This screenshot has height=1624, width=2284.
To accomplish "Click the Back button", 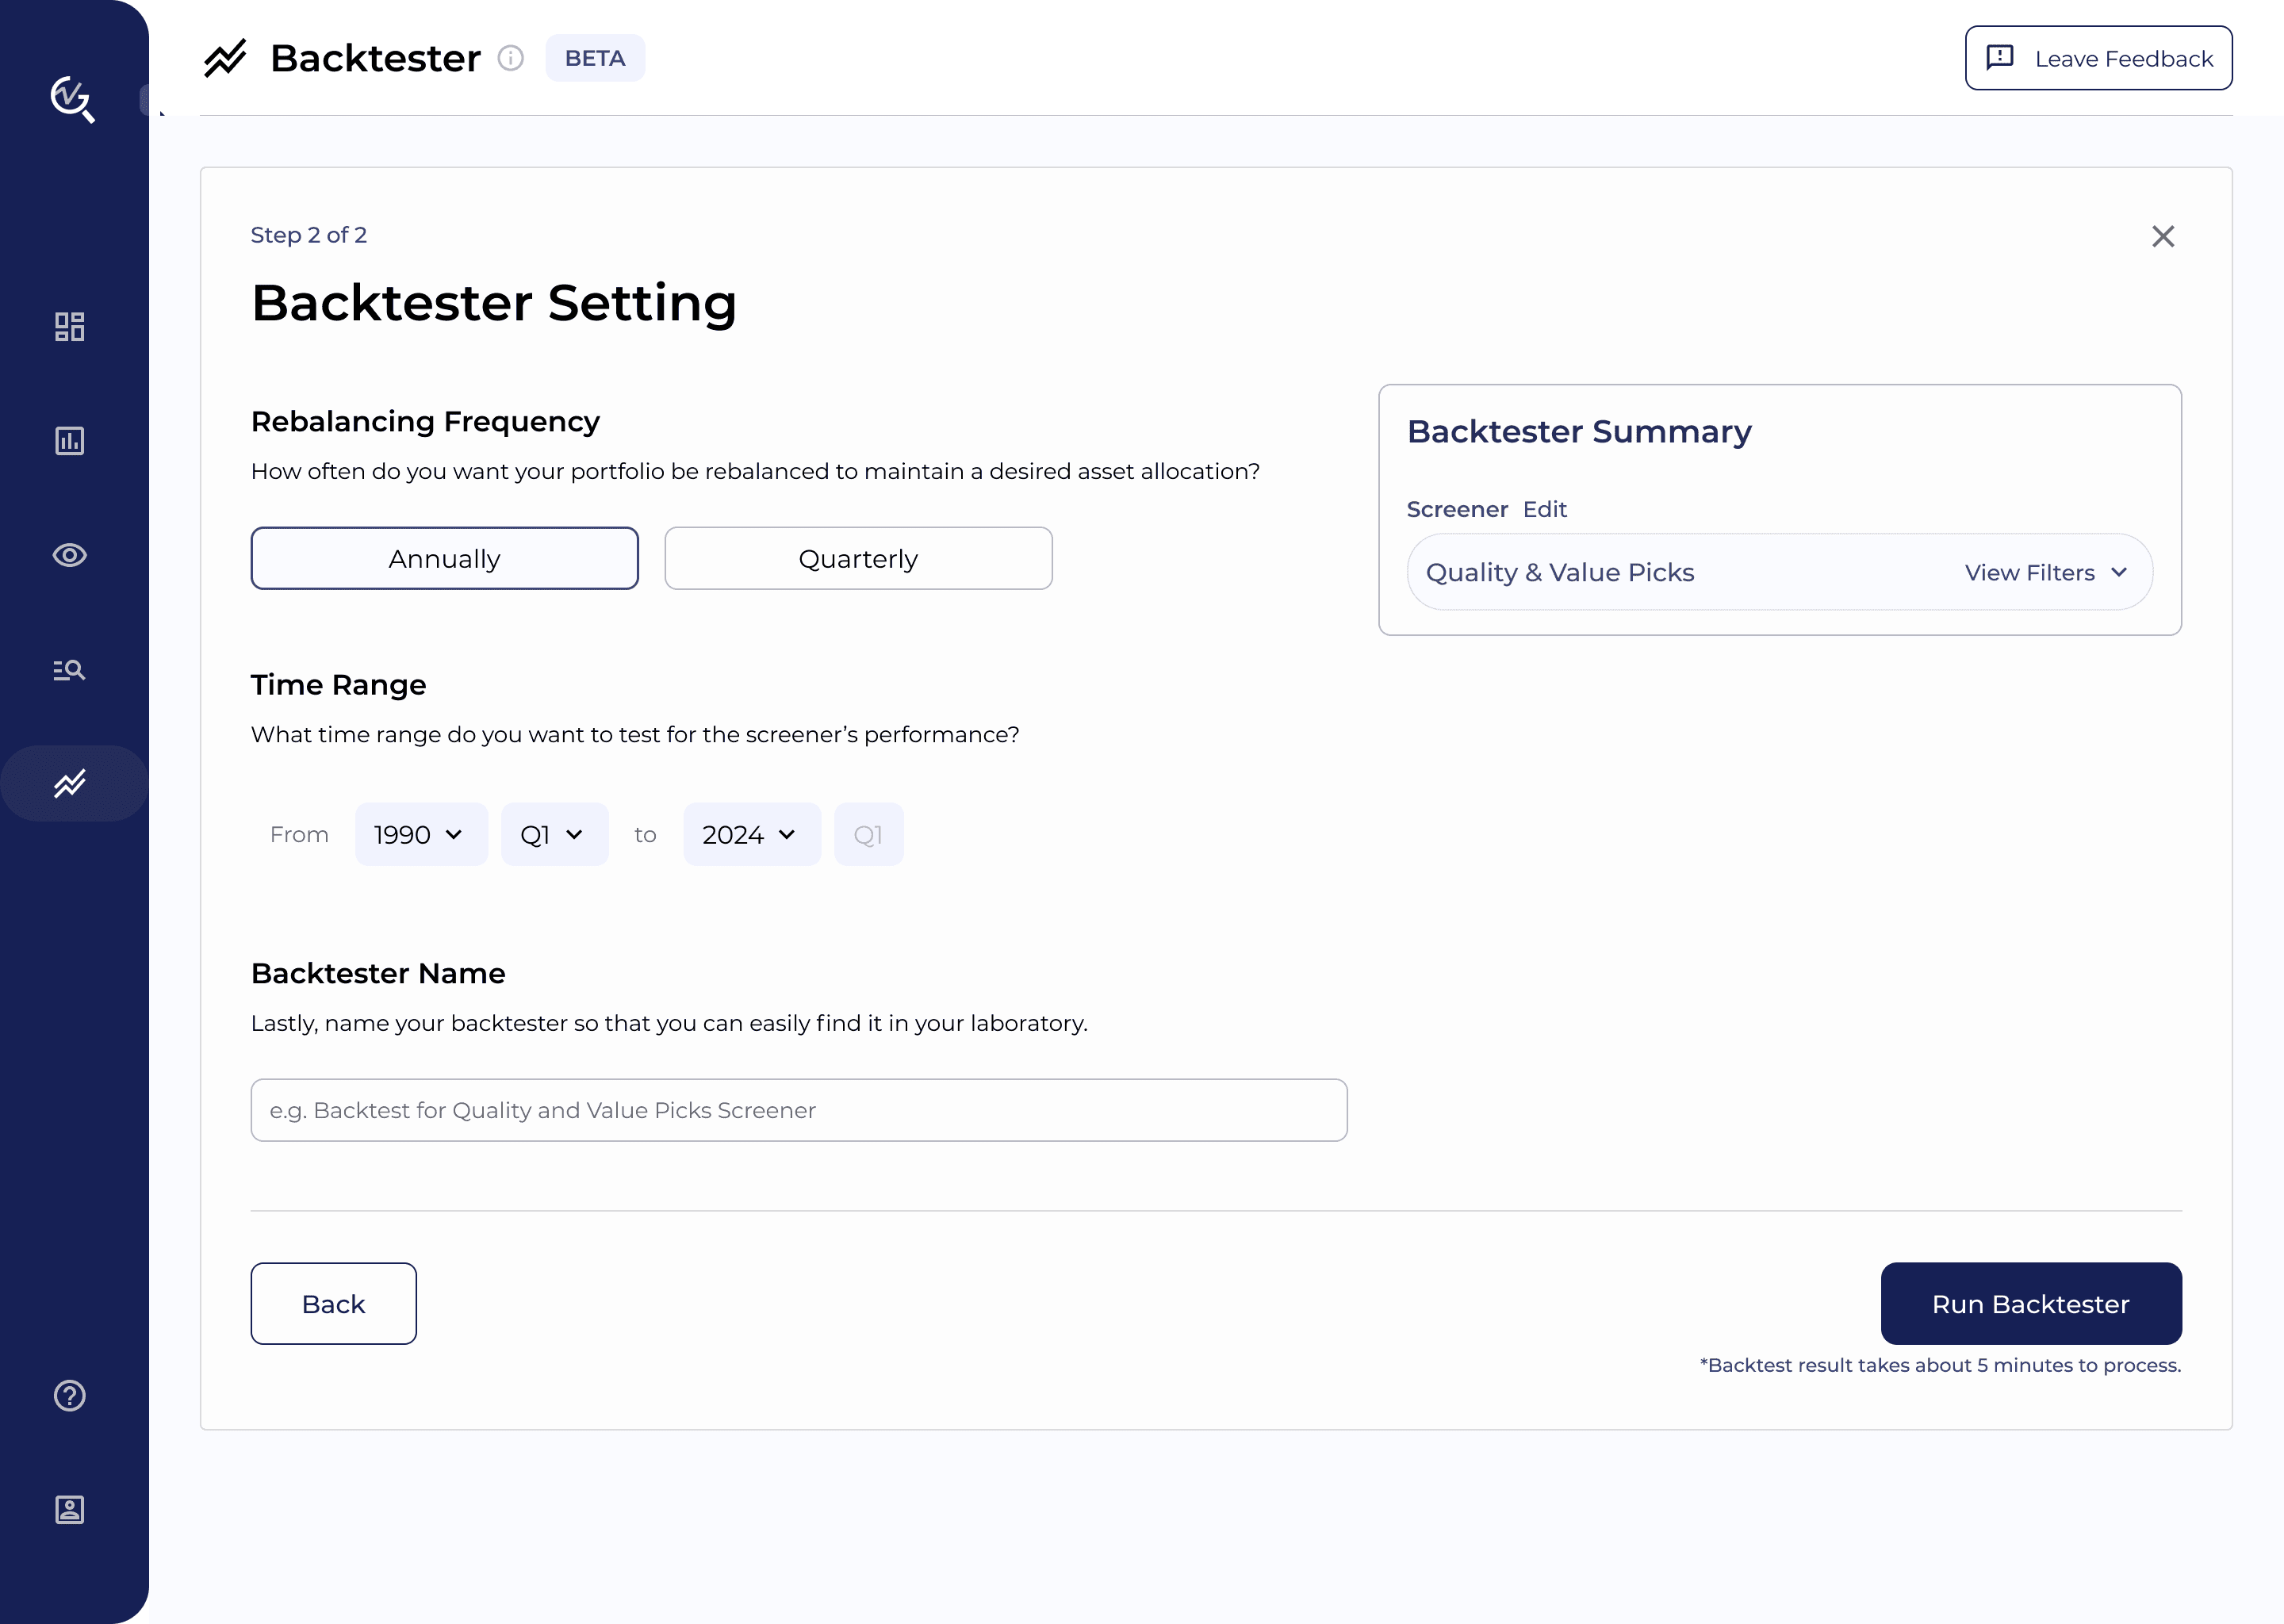I will [x=333, y=1304].
